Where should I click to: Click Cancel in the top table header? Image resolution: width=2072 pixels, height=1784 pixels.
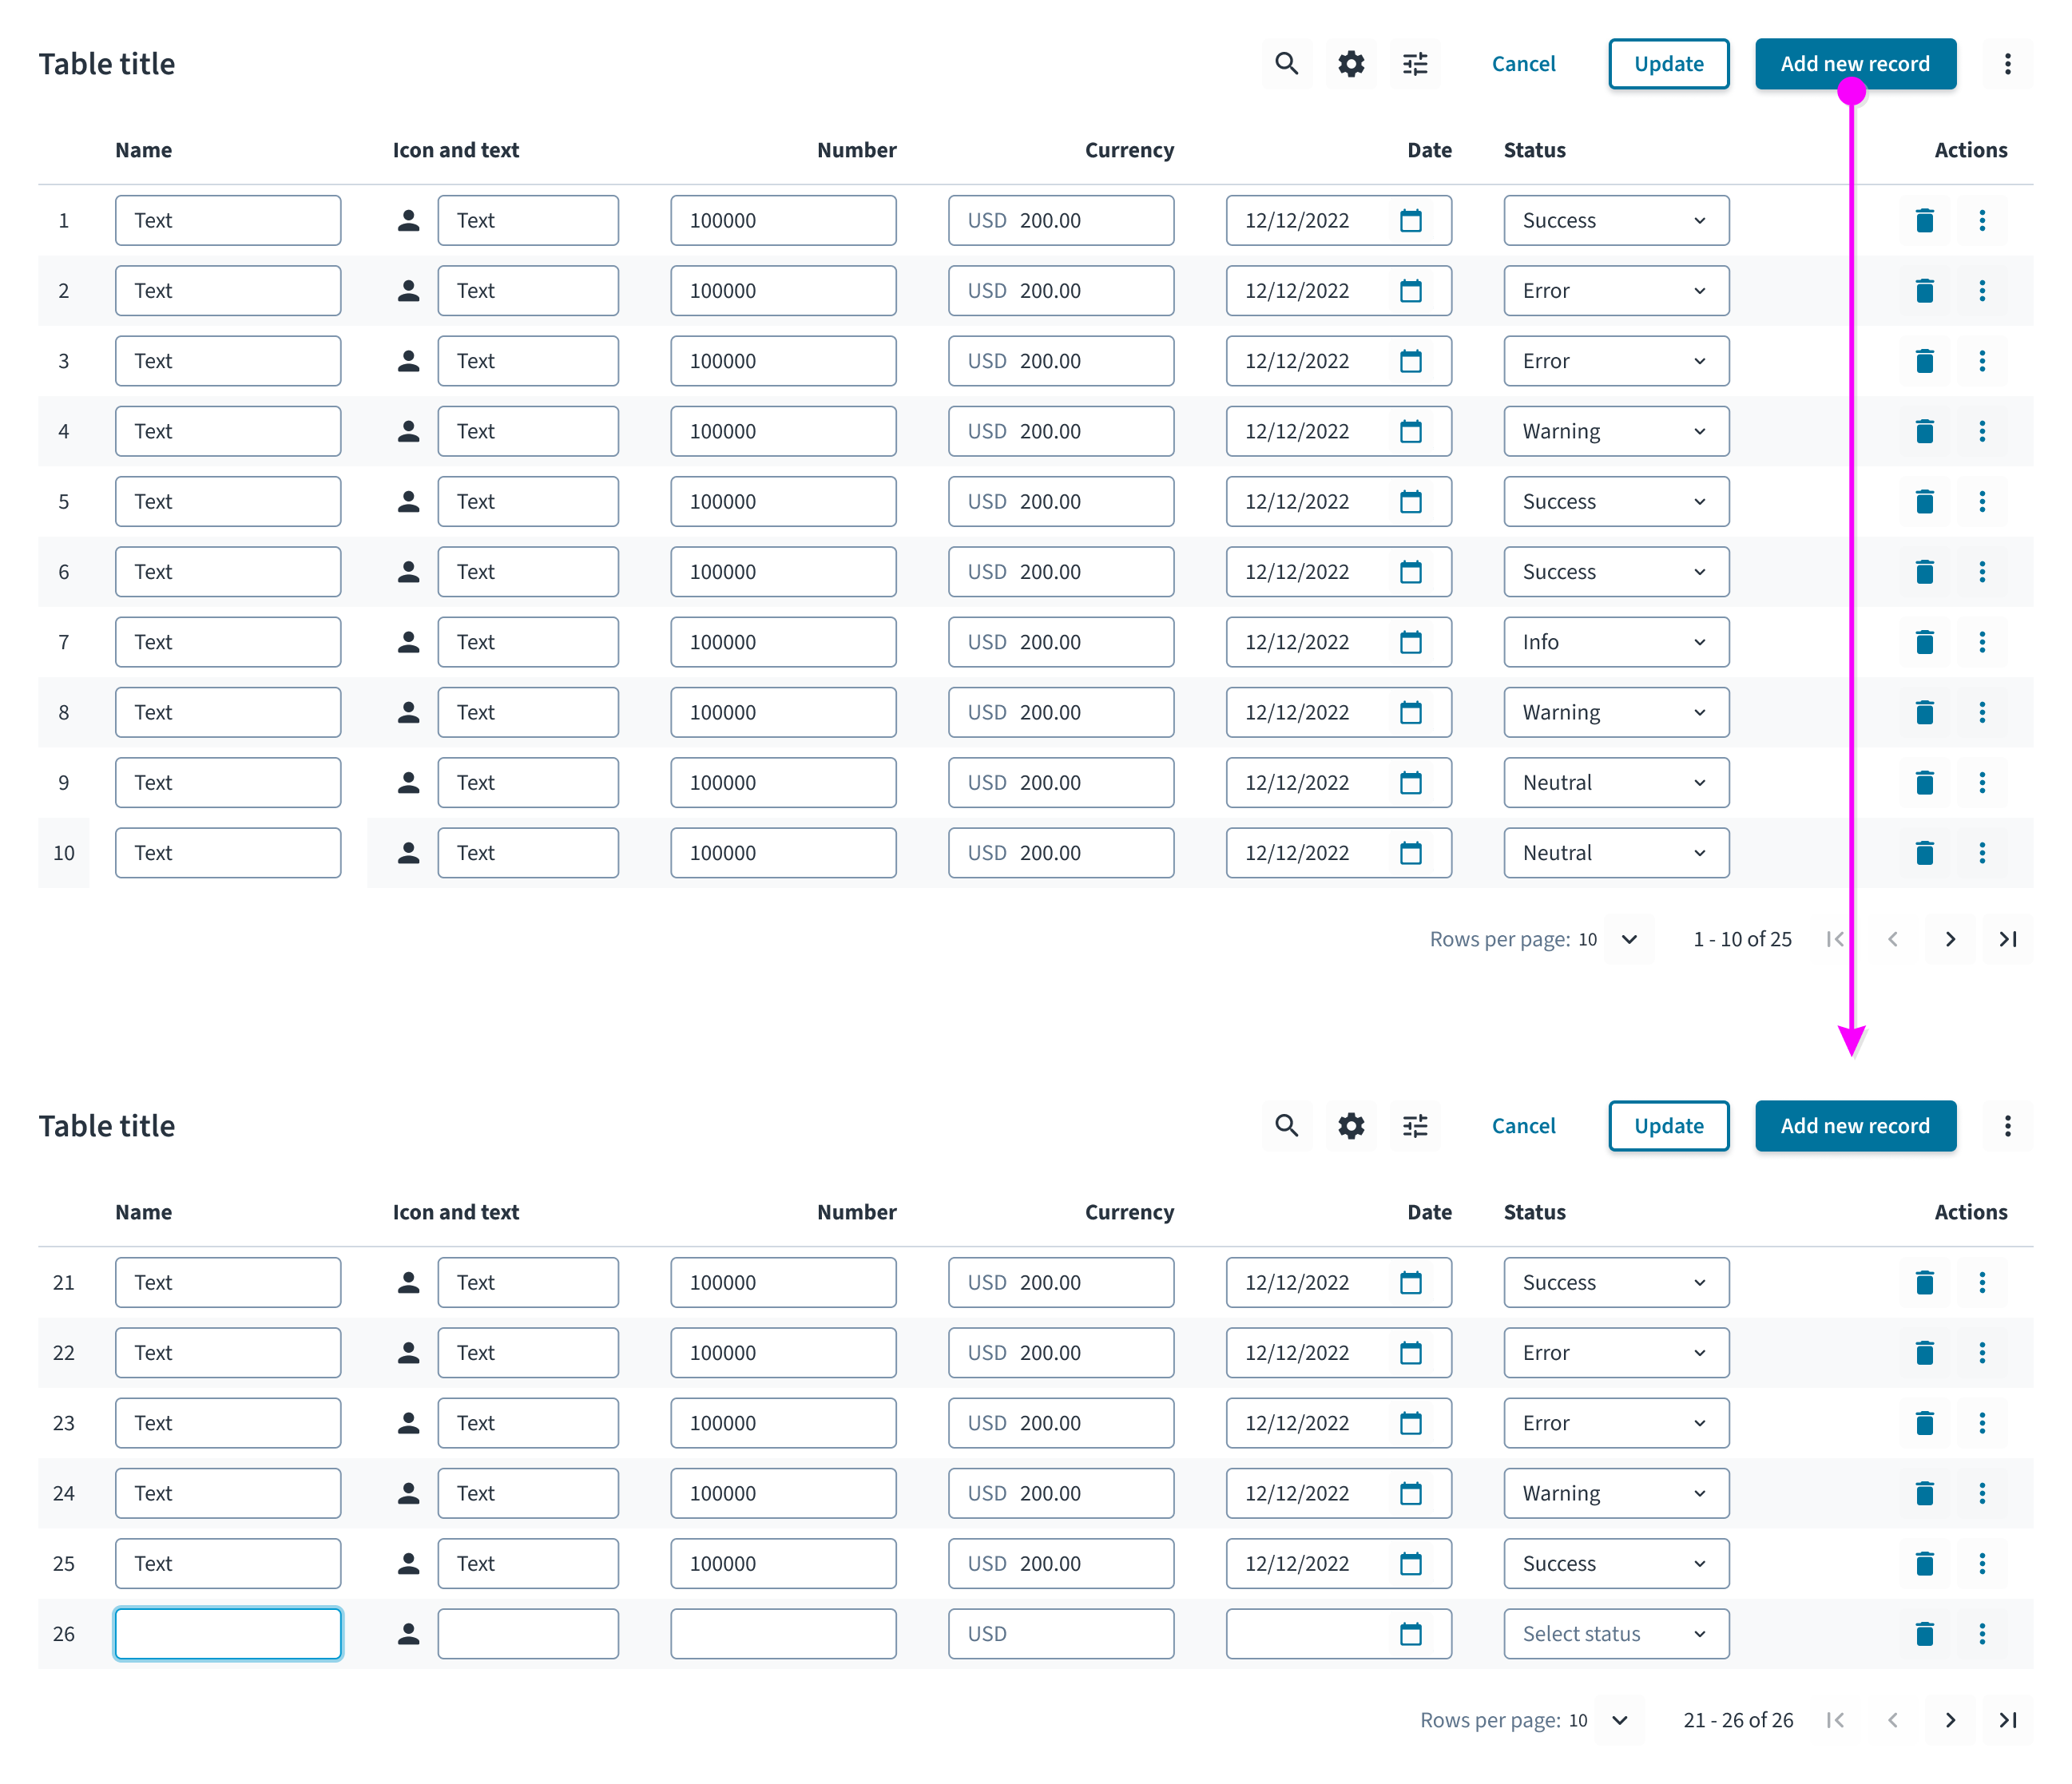[x=1523, y=64]
